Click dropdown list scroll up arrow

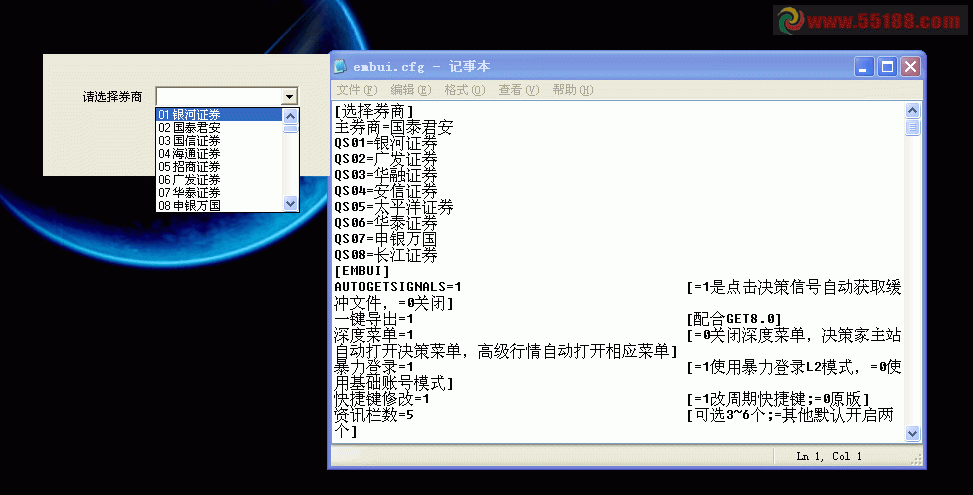tap(290, 115)
